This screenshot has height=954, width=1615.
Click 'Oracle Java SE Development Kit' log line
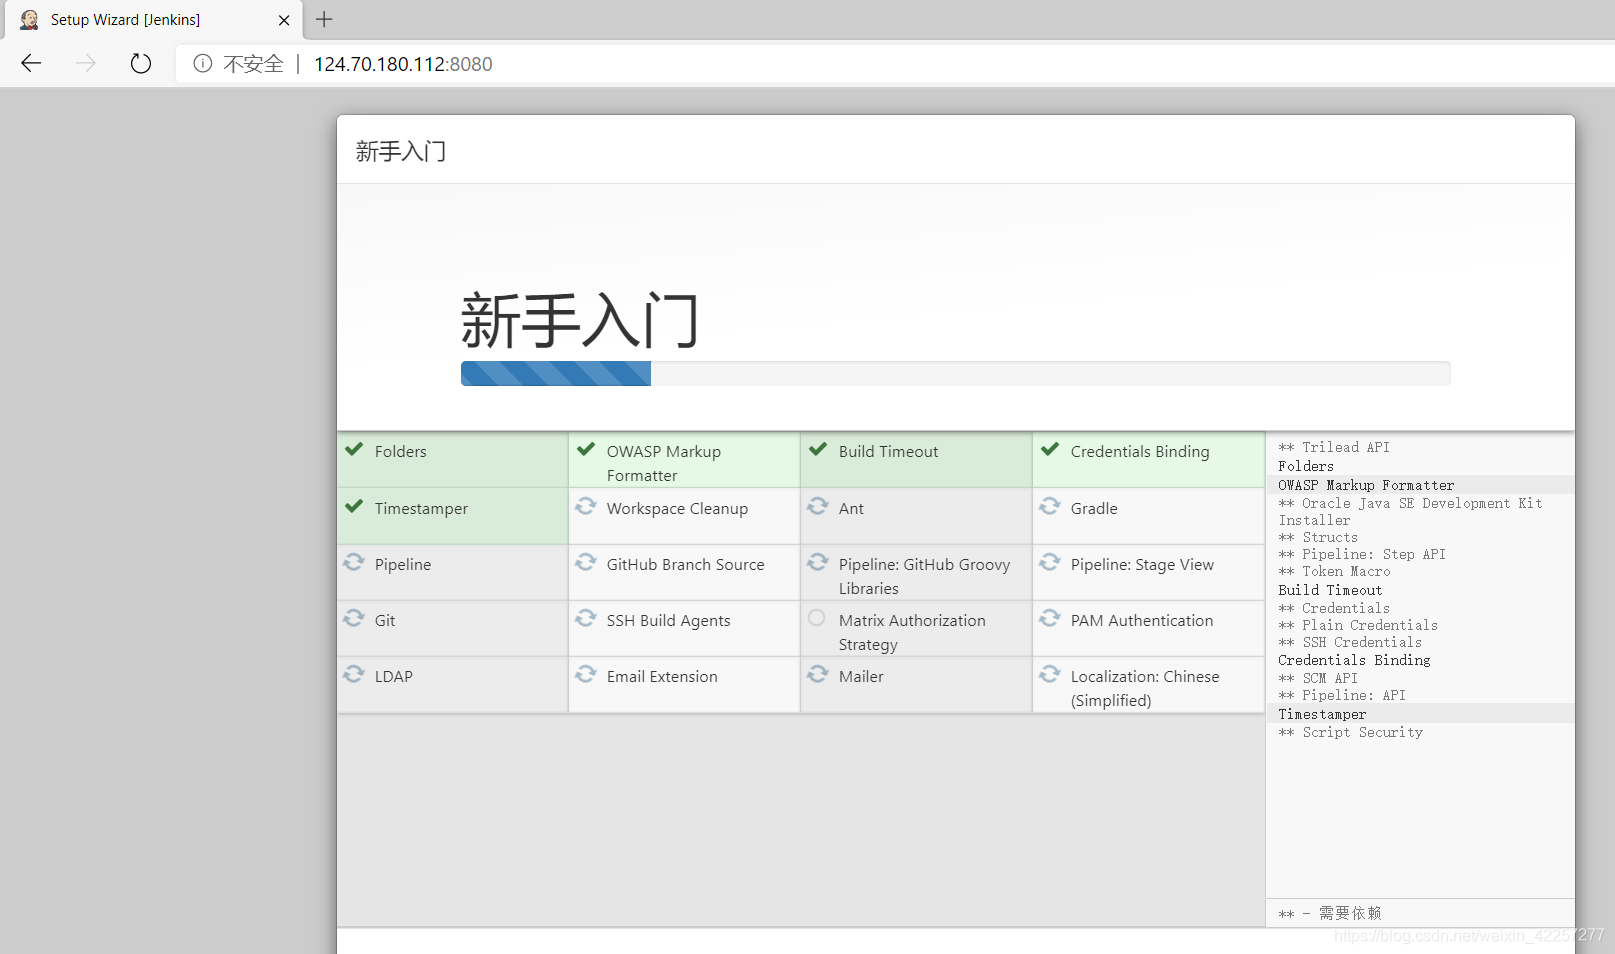(x=1410, y=512)
